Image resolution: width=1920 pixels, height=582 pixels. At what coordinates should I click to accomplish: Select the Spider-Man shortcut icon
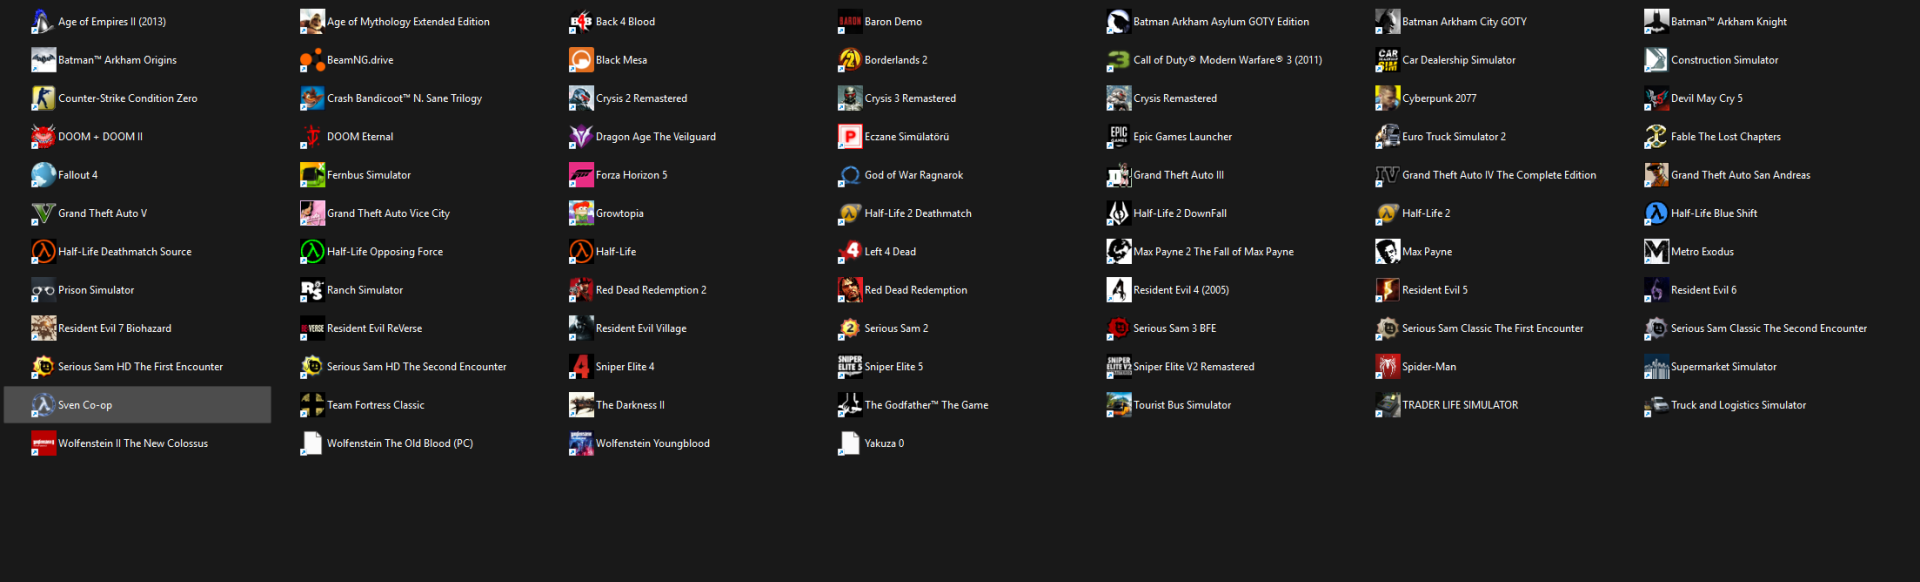coord(1388,366)
